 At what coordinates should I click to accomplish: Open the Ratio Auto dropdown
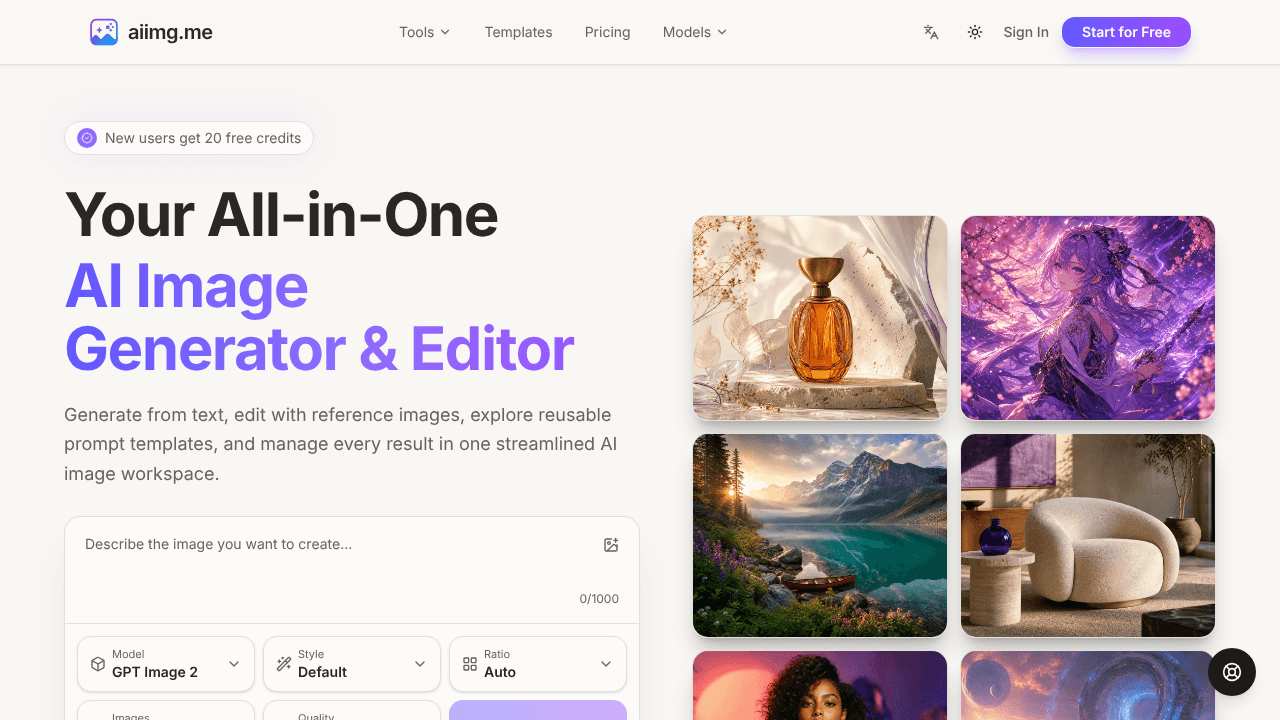[x=538, y=664]
